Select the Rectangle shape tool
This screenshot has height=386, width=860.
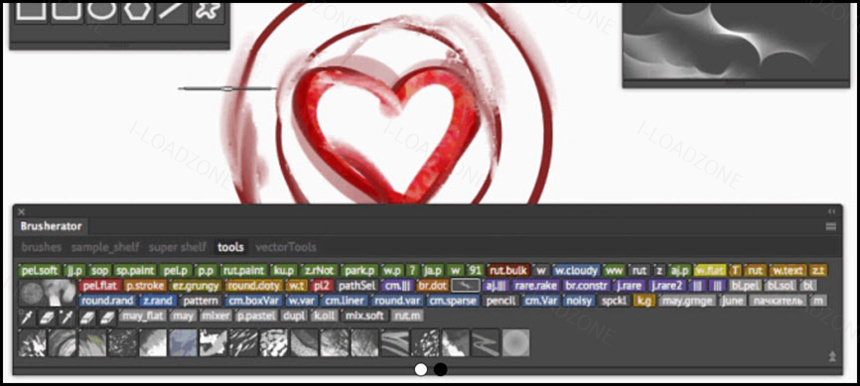[x=31, y=12]
